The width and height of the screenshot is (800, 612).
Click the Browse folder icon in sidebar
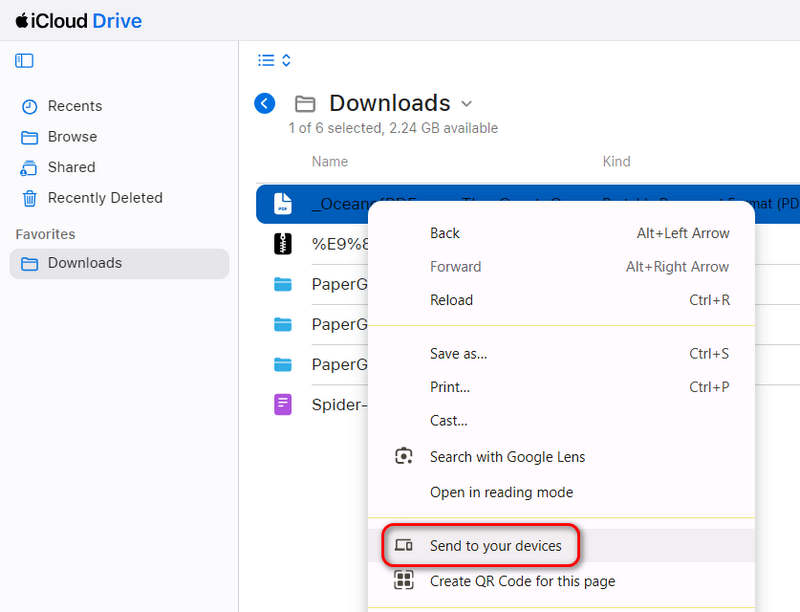30,137
